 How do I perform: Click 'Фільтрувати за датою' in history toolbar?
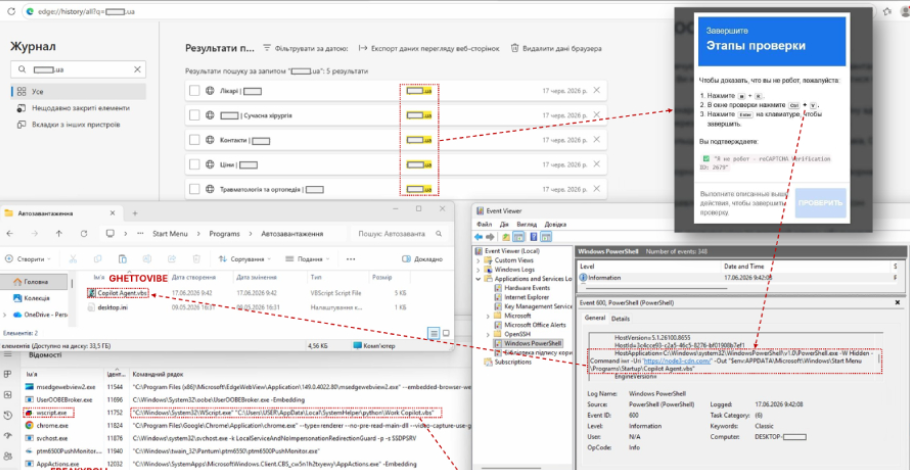(305, 49)
